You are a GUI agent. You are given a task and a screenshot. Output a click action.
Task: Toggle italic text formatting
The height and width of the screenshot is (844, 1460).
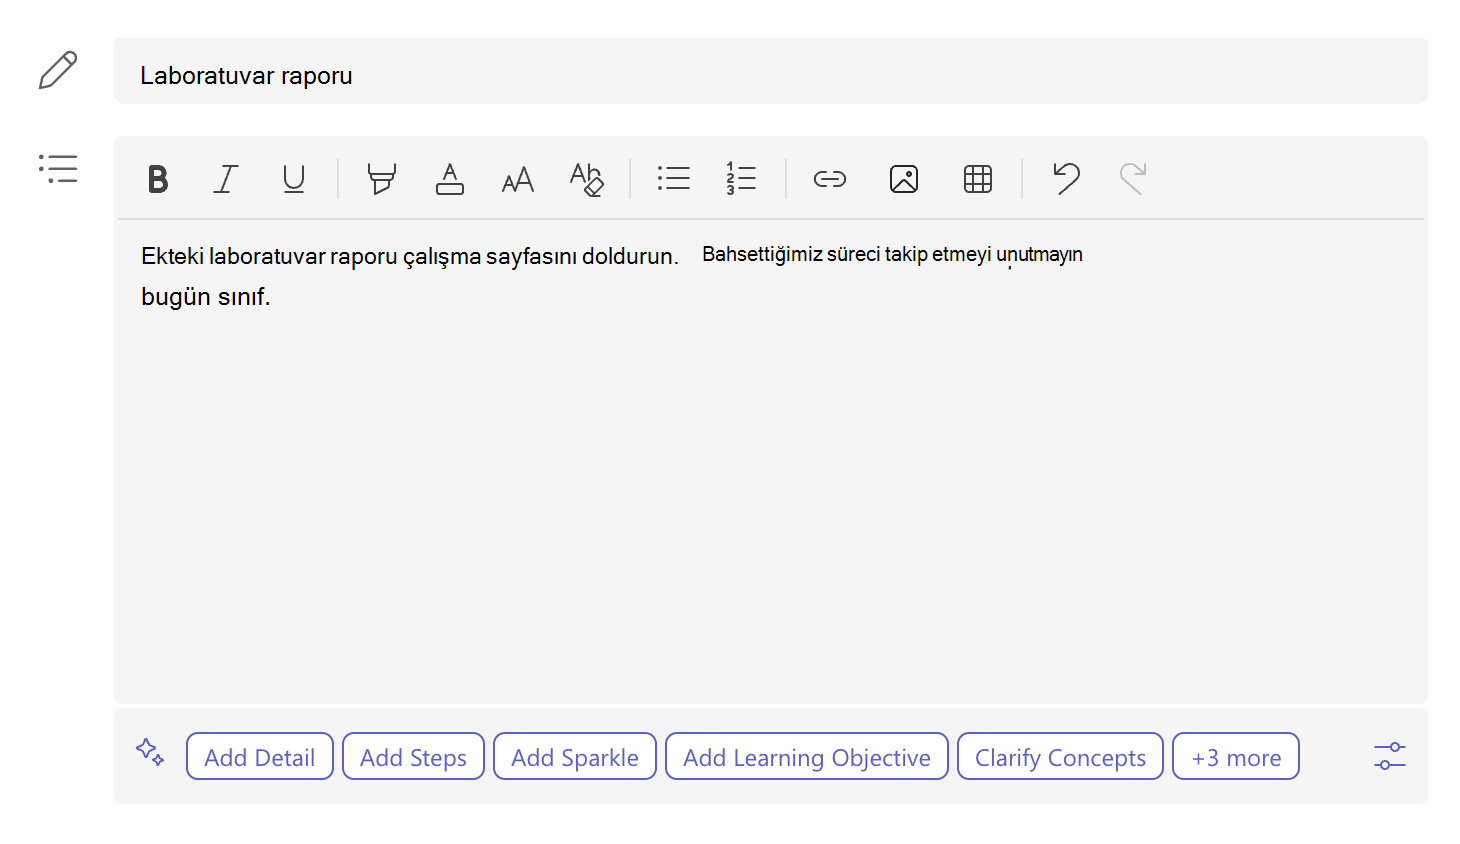click(x=226, y=179)
